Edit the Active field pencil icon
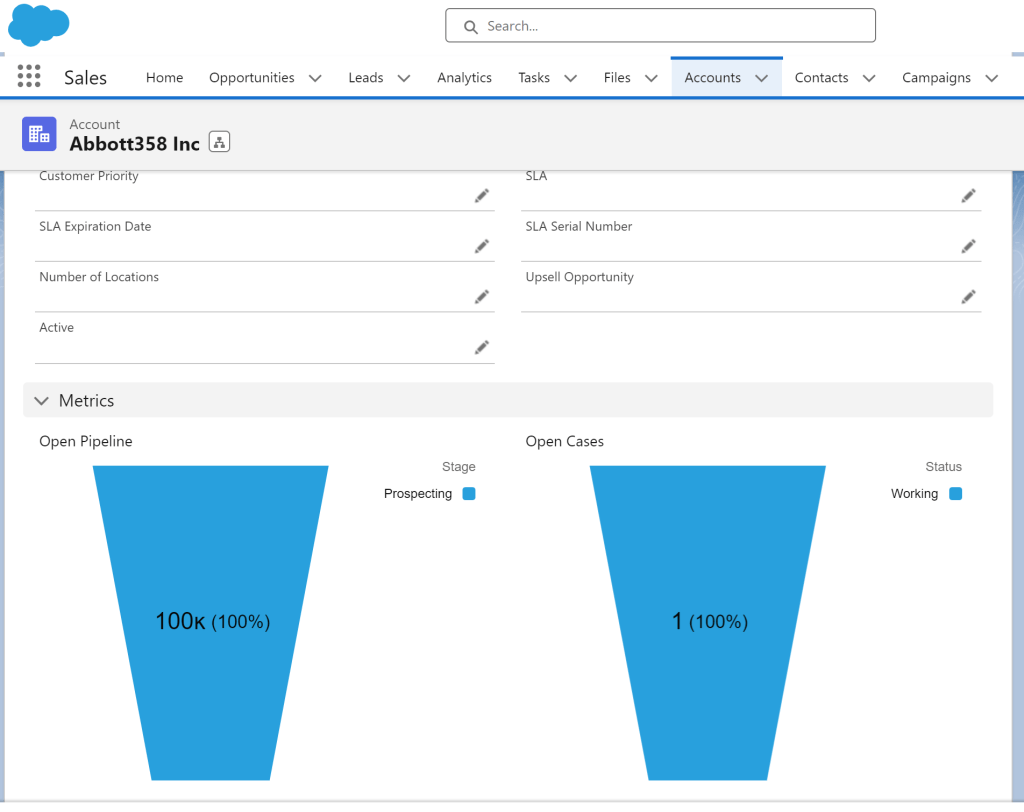Image resolution: width=1024 pixels, height=812 pixels. pos(482,347)
